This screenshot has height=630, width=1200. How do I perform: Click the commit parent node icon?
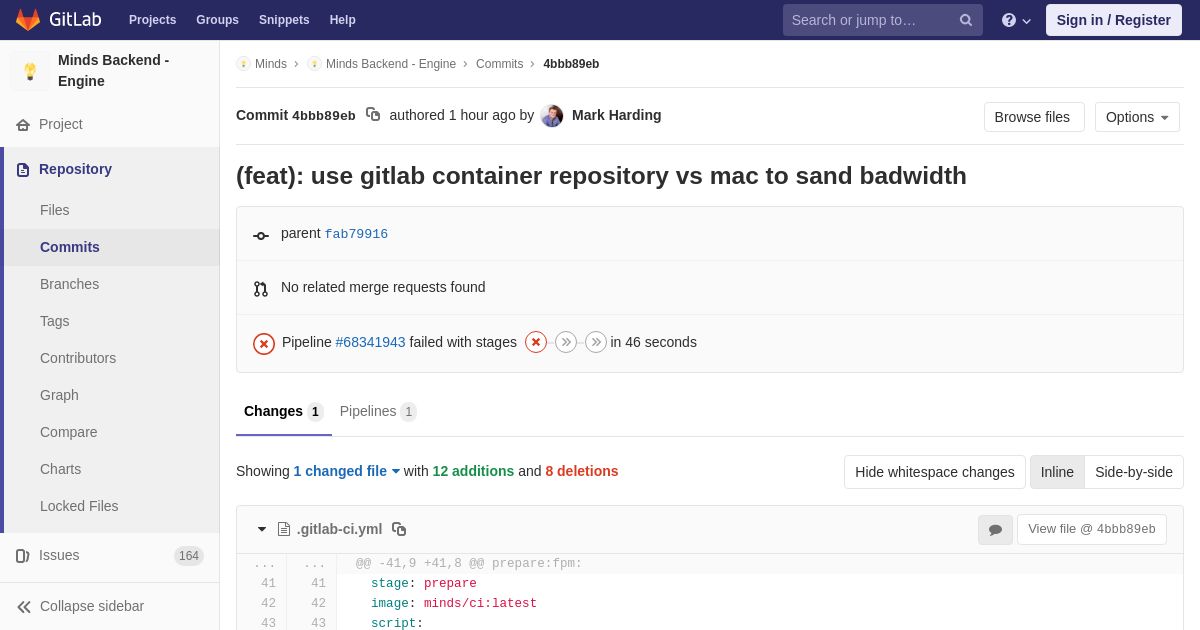pyautogui.click(x=261, y=235)
